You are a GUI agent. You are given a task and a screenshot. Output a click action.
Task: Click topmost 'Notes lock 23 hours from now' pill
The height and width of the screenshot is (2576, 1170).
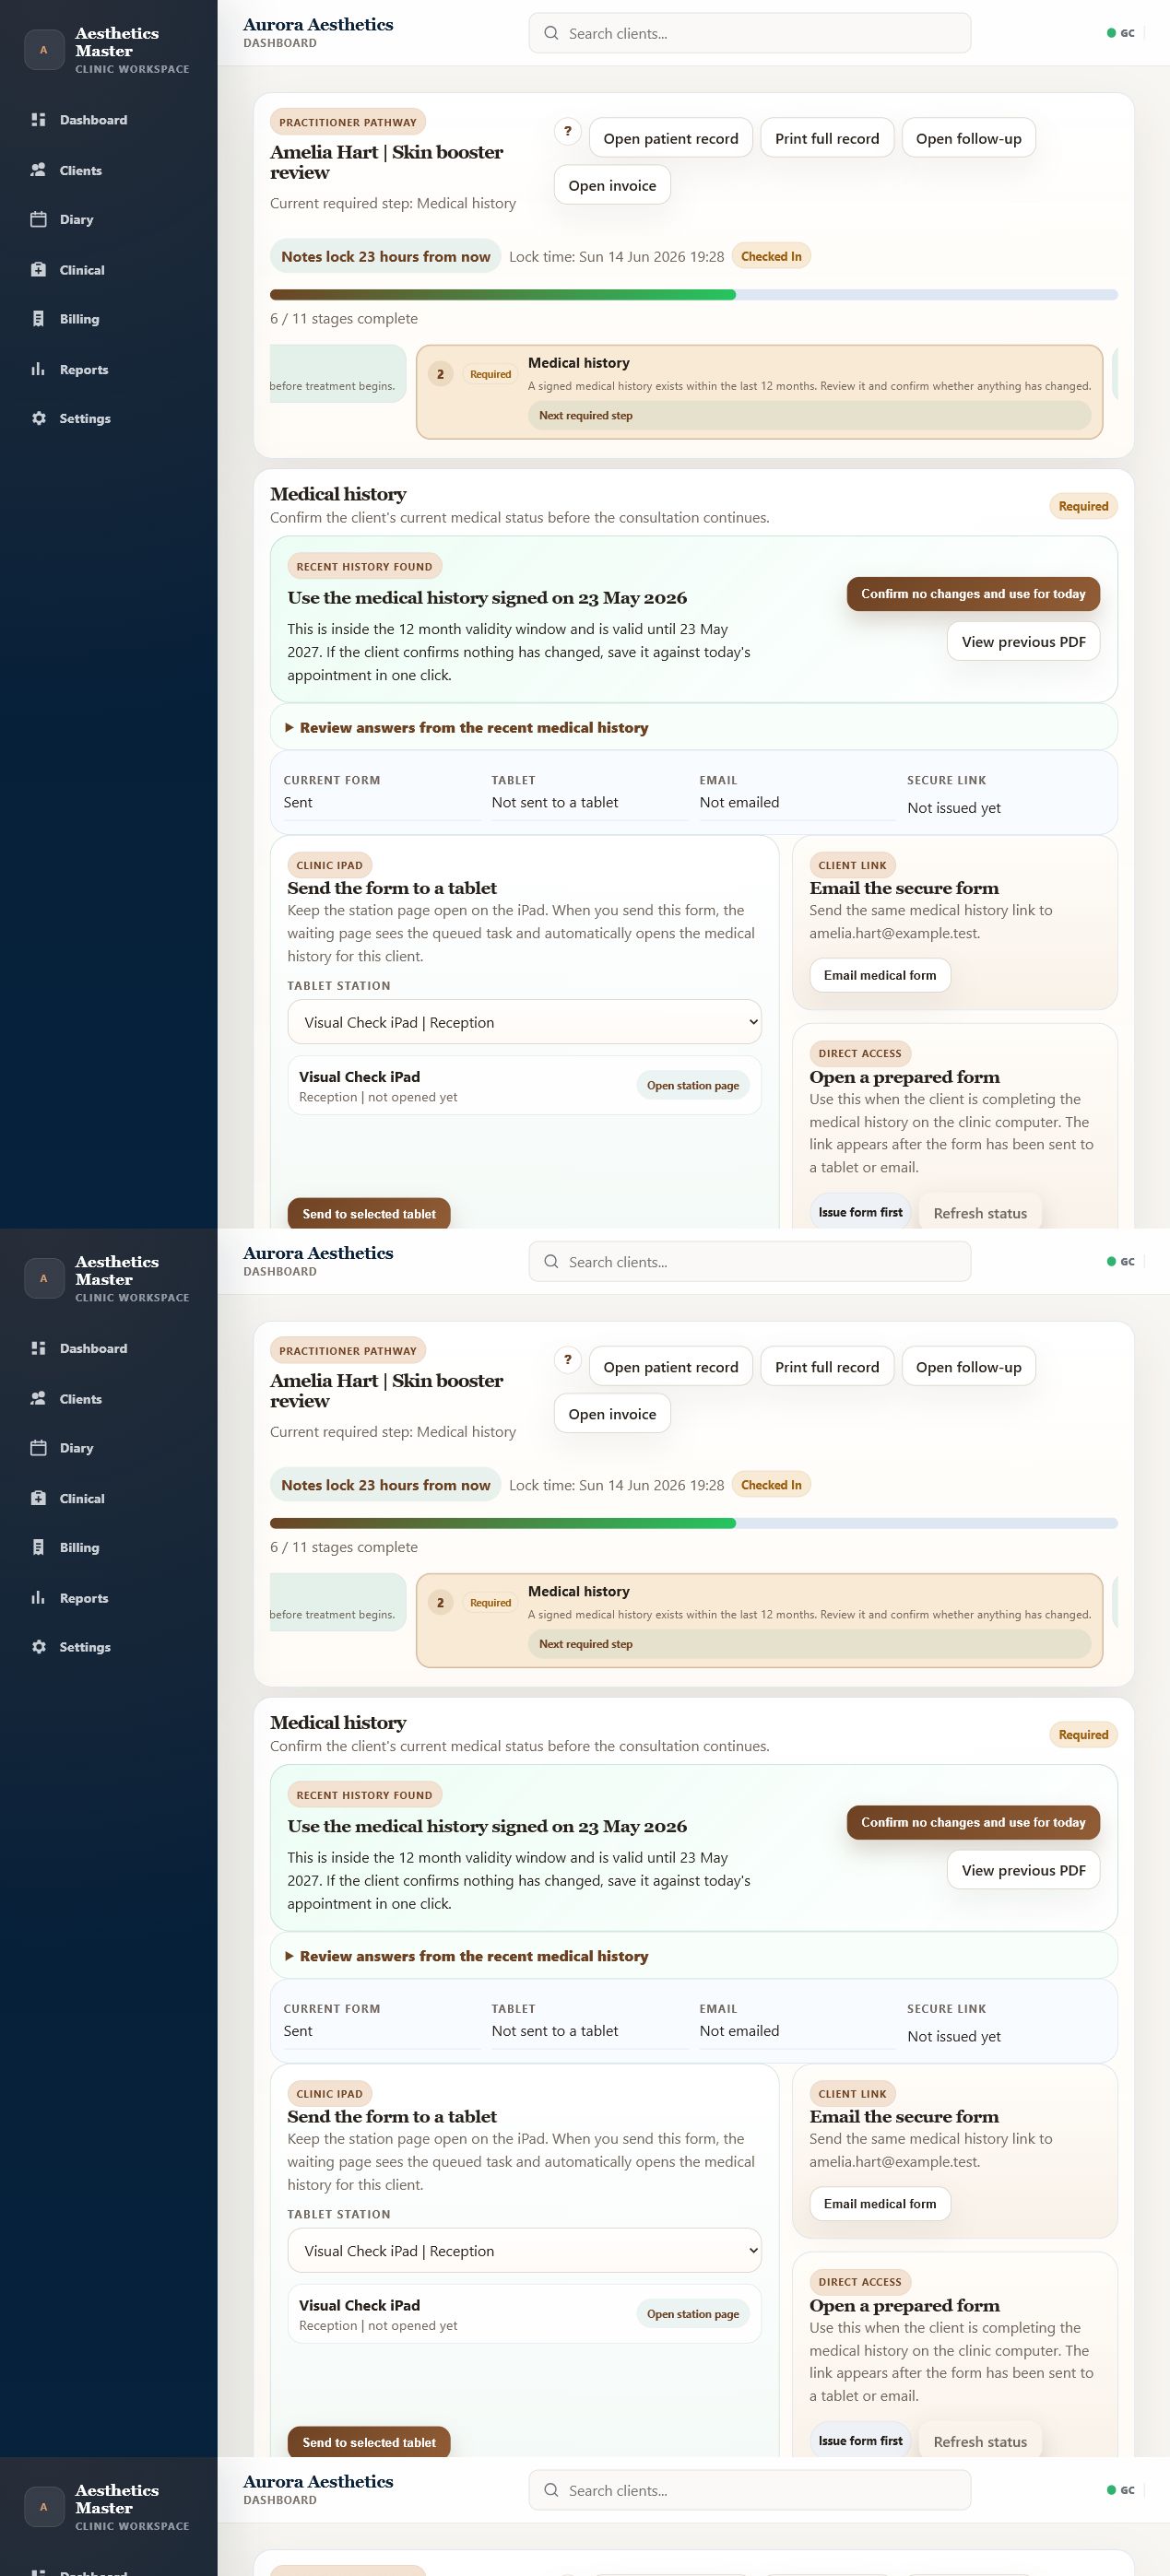coord(386,256)
